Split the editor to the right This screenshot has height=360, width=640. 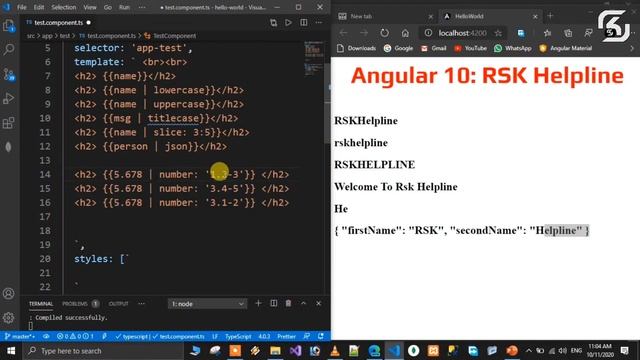(304, 23)
